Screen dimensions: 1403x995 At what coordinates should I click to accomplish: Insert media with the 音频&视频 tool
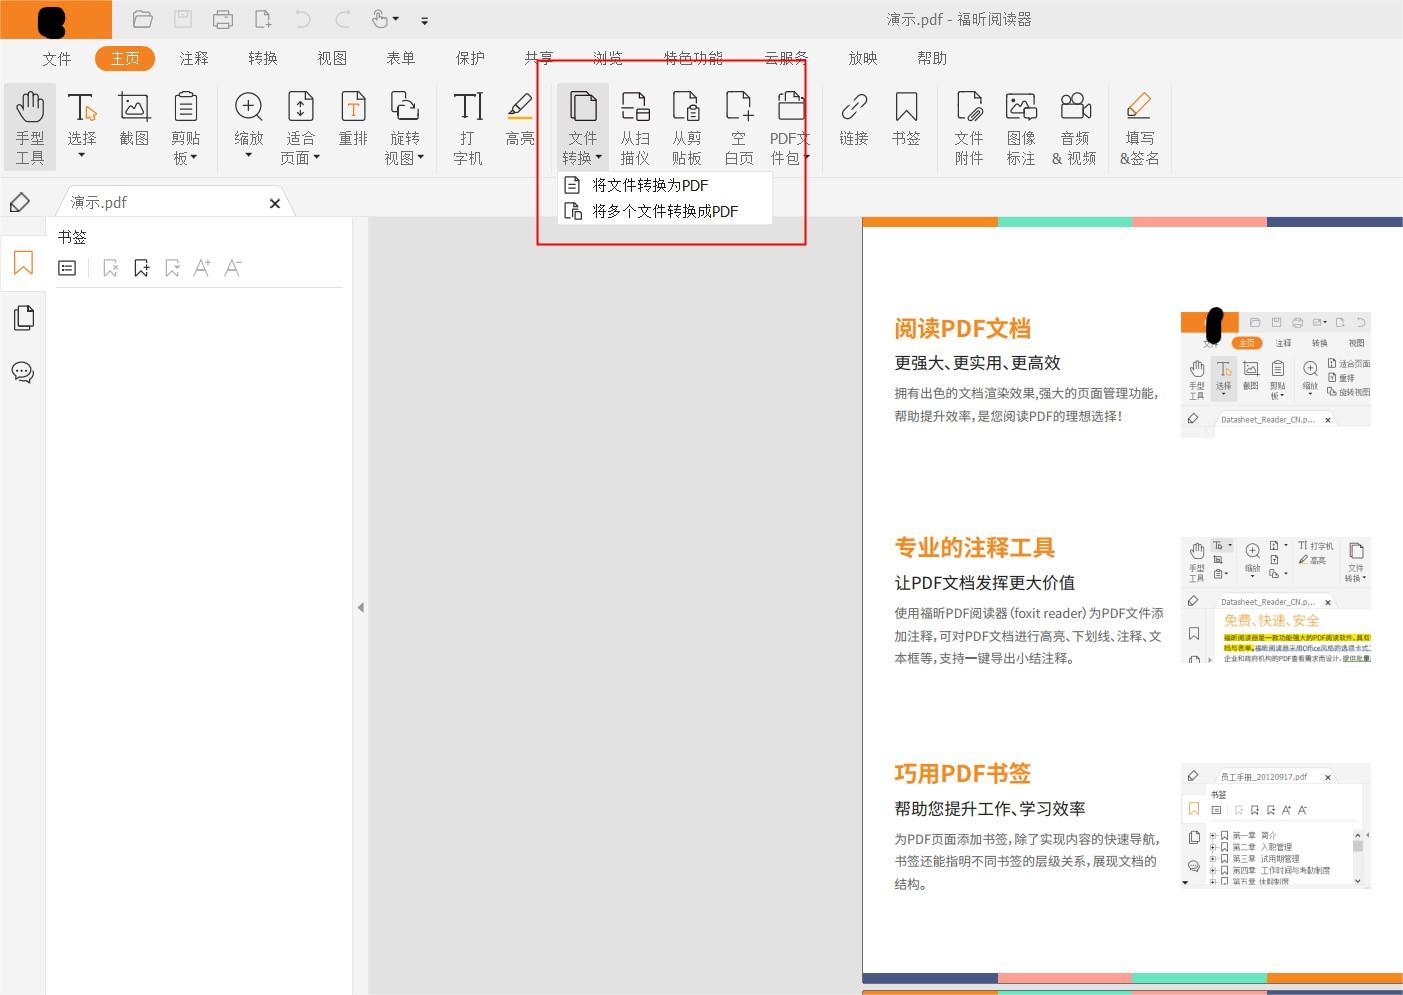click(x=1074, y=127)
